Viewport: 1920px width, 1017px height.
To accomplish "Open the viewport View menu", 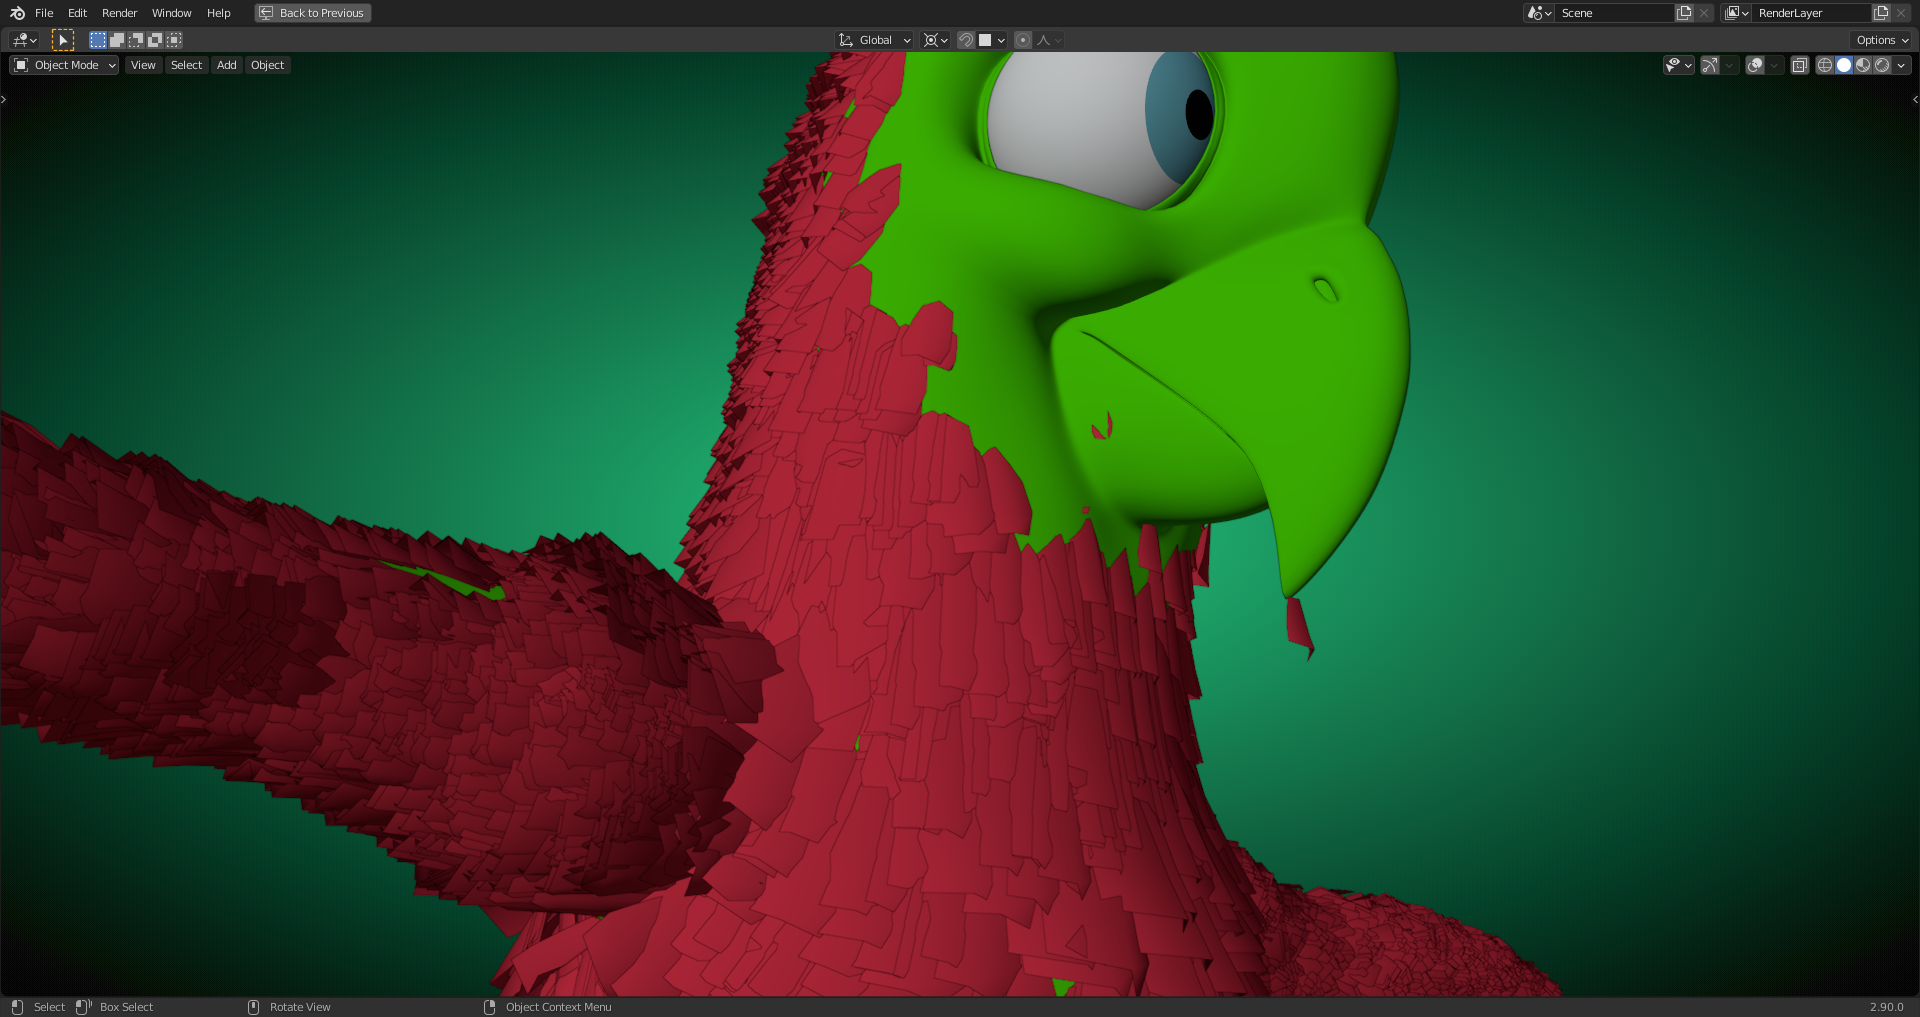I will 144,65.
